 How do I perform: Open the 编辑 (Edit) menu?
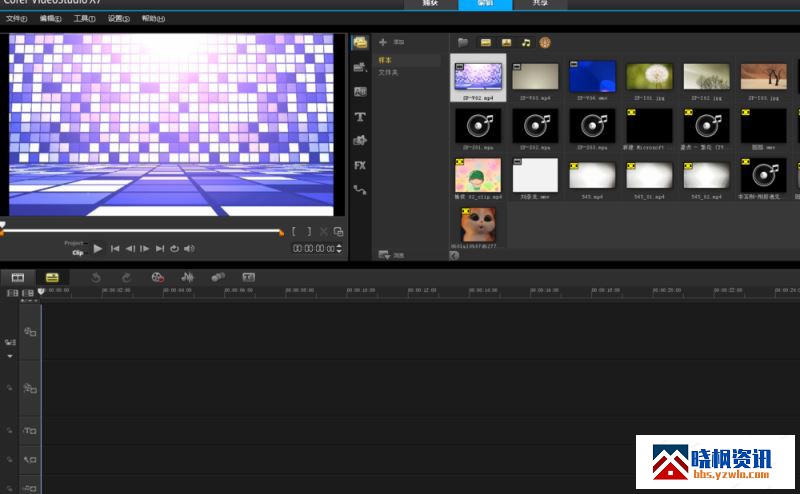click(50, 18)
